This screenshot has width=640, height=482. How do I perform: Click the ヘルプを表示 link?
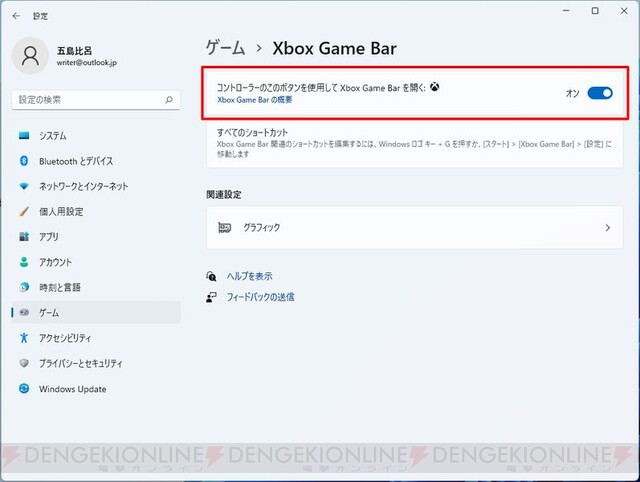coord(250,276)
